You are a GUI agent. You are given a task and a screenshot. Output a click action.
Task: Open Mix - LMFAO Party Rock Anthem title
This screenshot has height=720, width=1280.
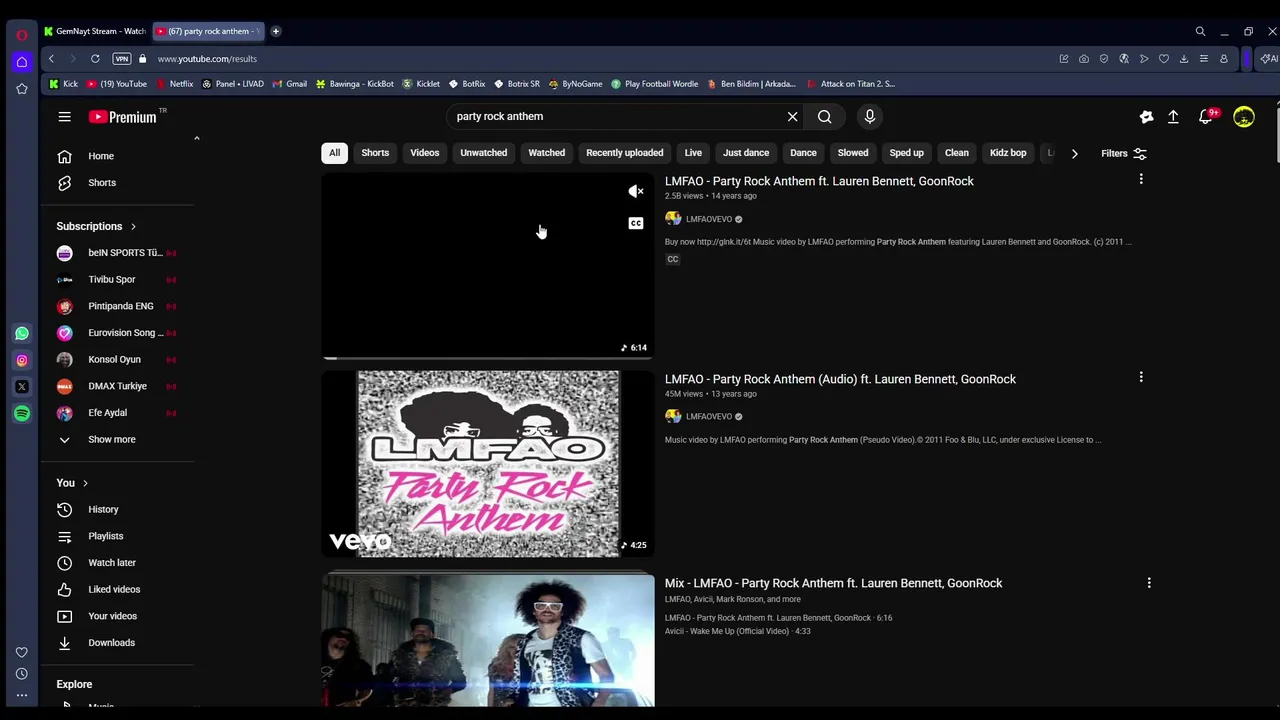pyautogui.click(x=833, y=583)
